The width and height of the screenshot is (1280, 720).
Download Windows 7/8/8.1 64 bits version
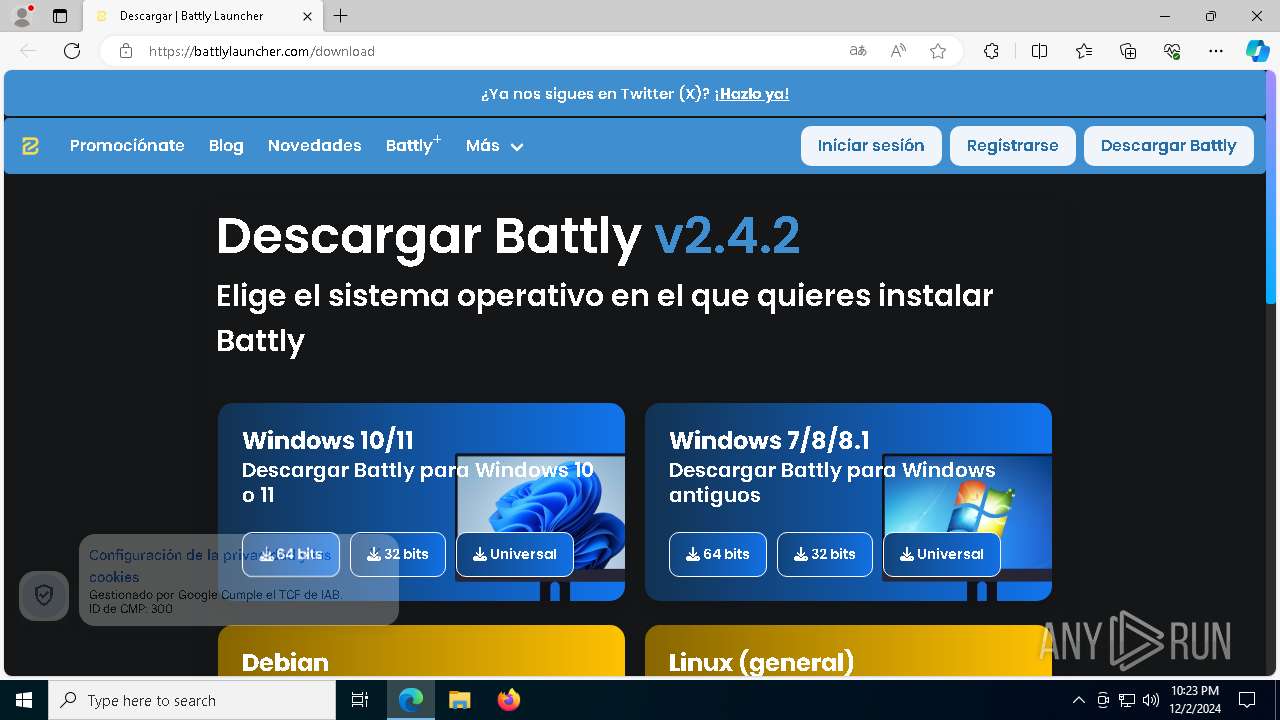(718, 554)
